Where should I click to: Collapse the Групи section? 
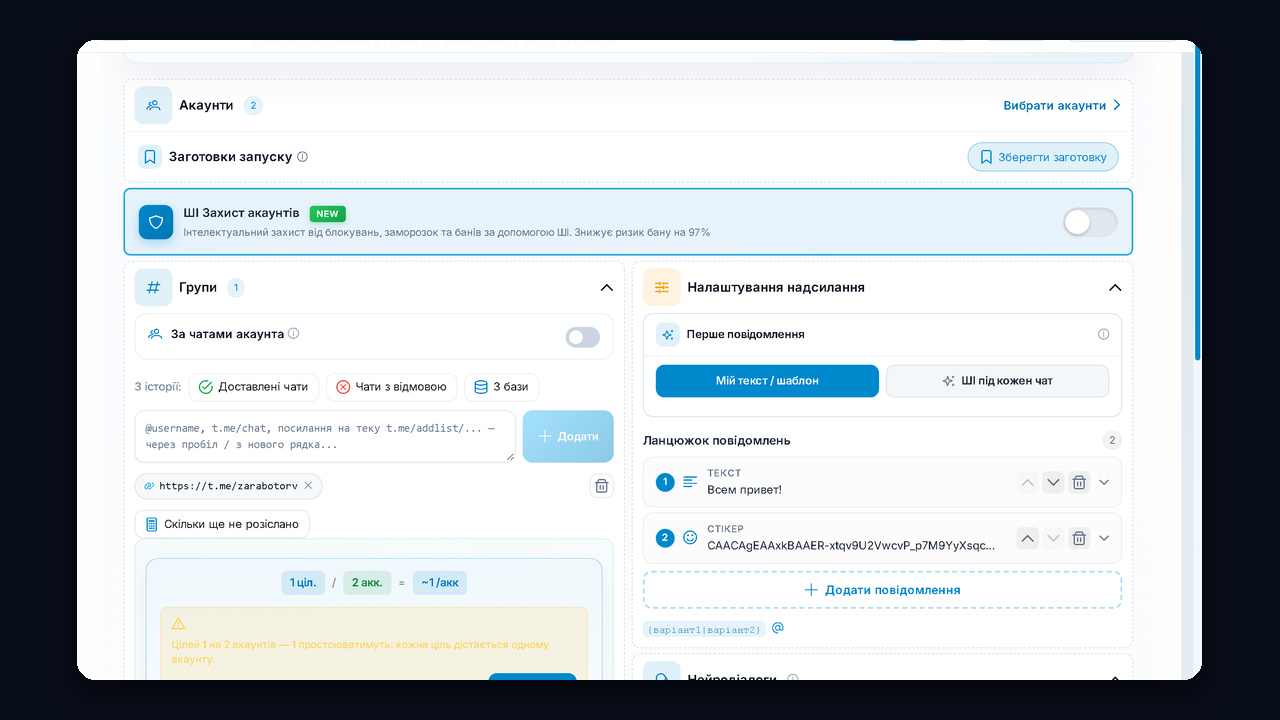click(x=606, y=288)
